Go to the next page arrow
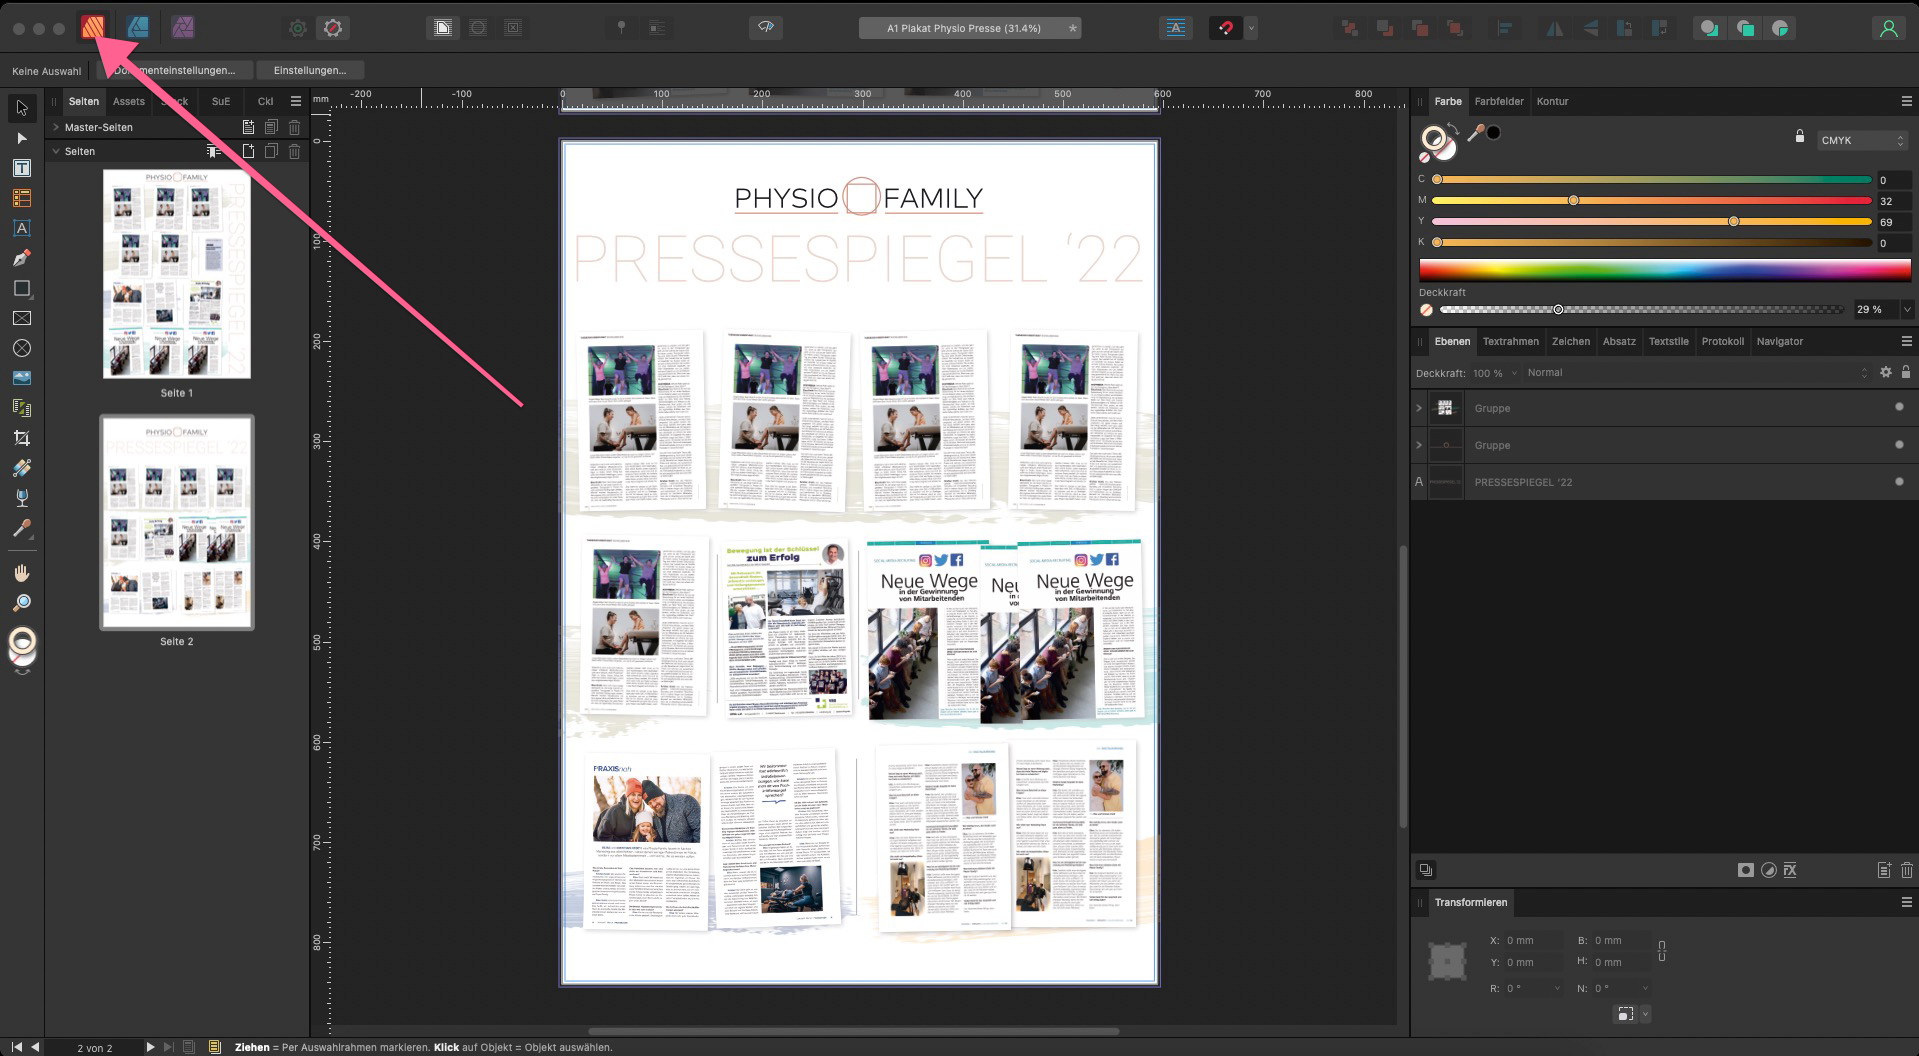This screenshot has width=1919, height=1056. click(150, 1047)
